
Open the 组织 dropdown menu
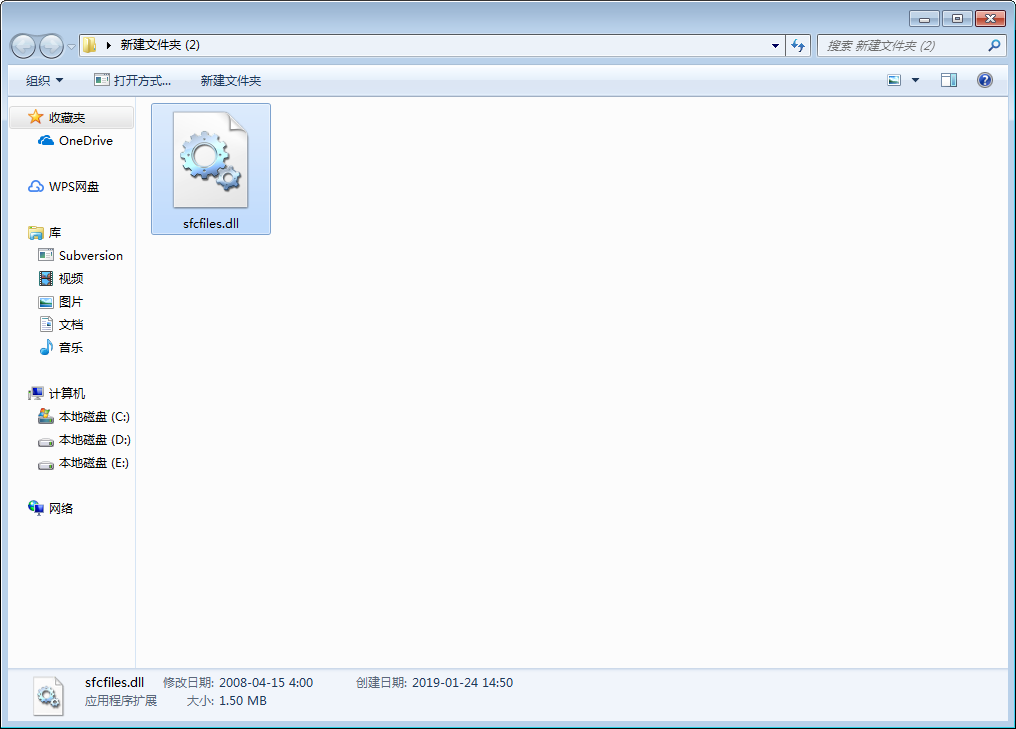[44, 80]
